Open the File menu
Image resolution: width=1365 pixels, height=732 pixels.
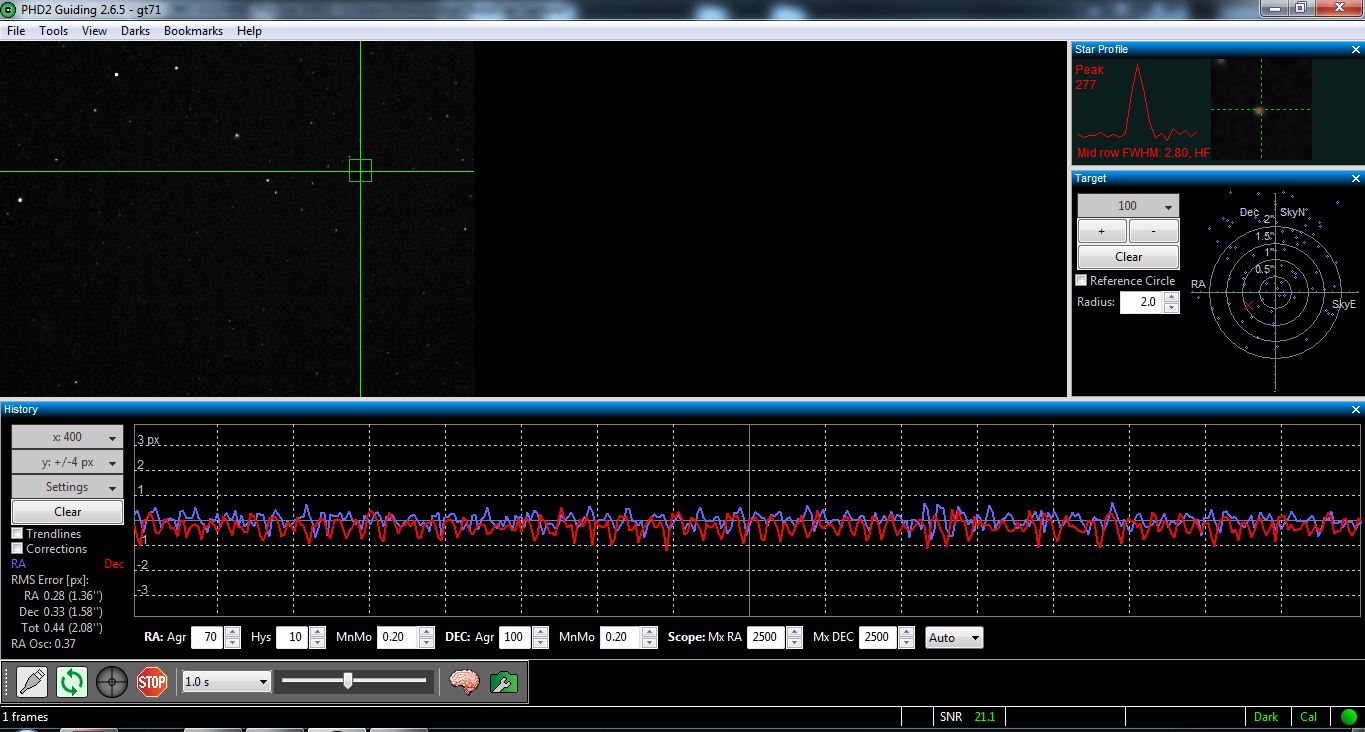tap(16, 31)
